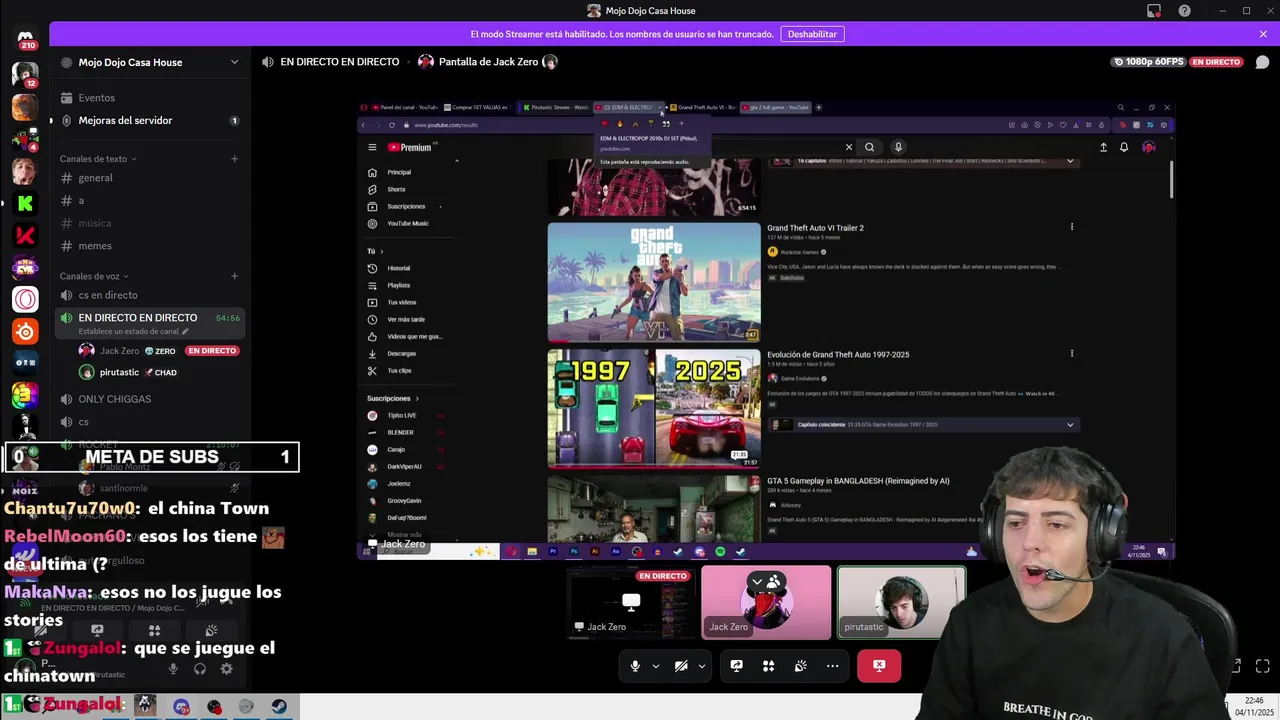The image size is (1280, 720).
Task: Open the música text channel
Action: pos(150,223)
